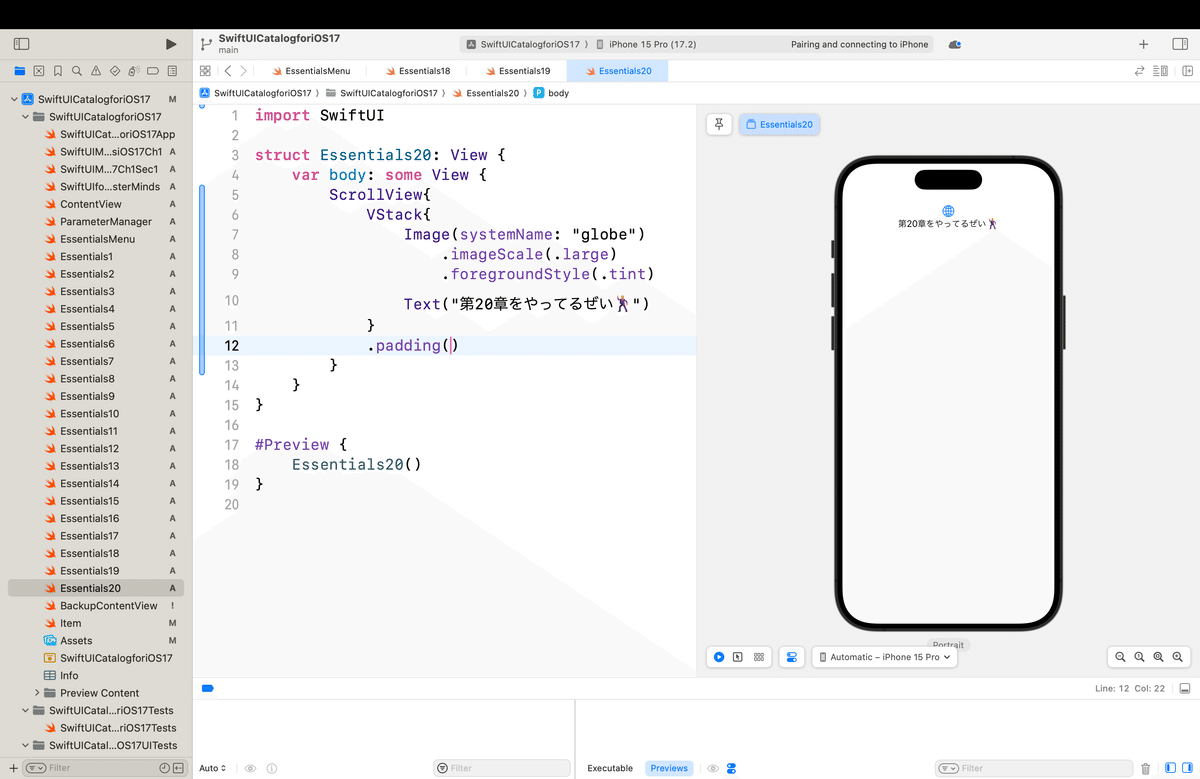
Task: Open the body symbol in jump bar
Action: pyautogui.click(x=551, y=93)
